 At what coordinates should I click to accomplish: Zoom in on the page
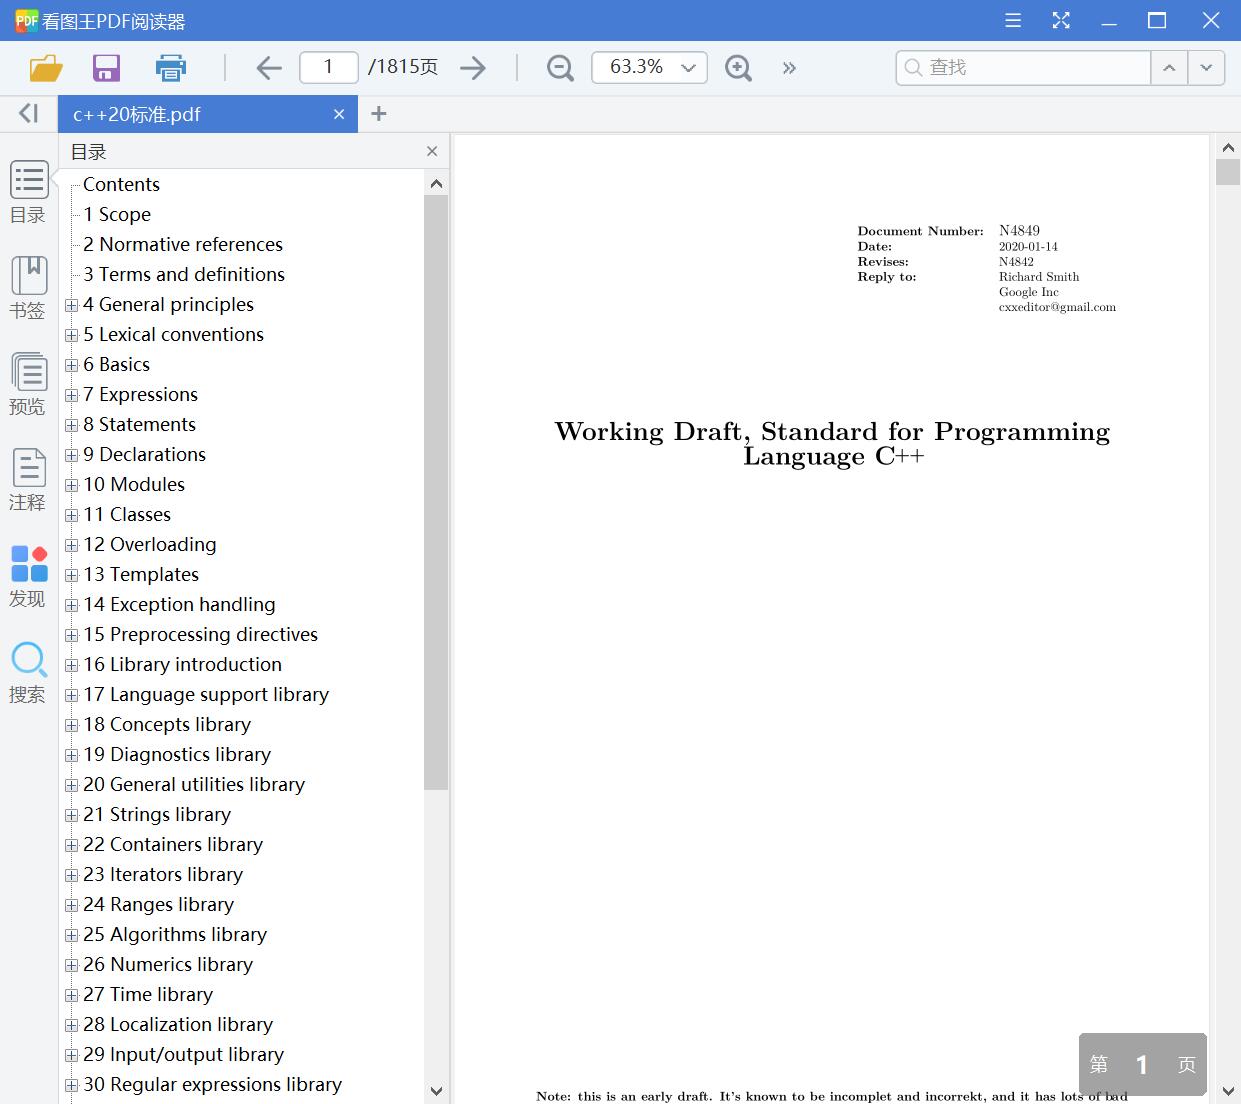tap(738, 67)
